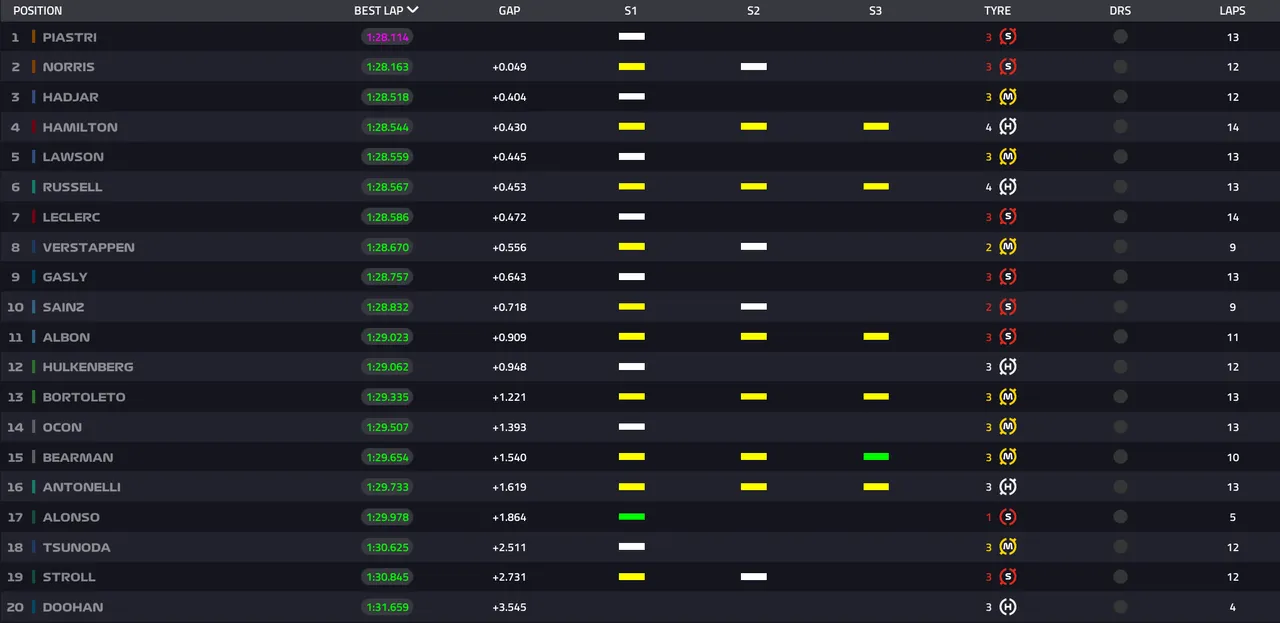
Task: Click Alonso's green S1 sector bar
Action: click(x=631, y=517)
